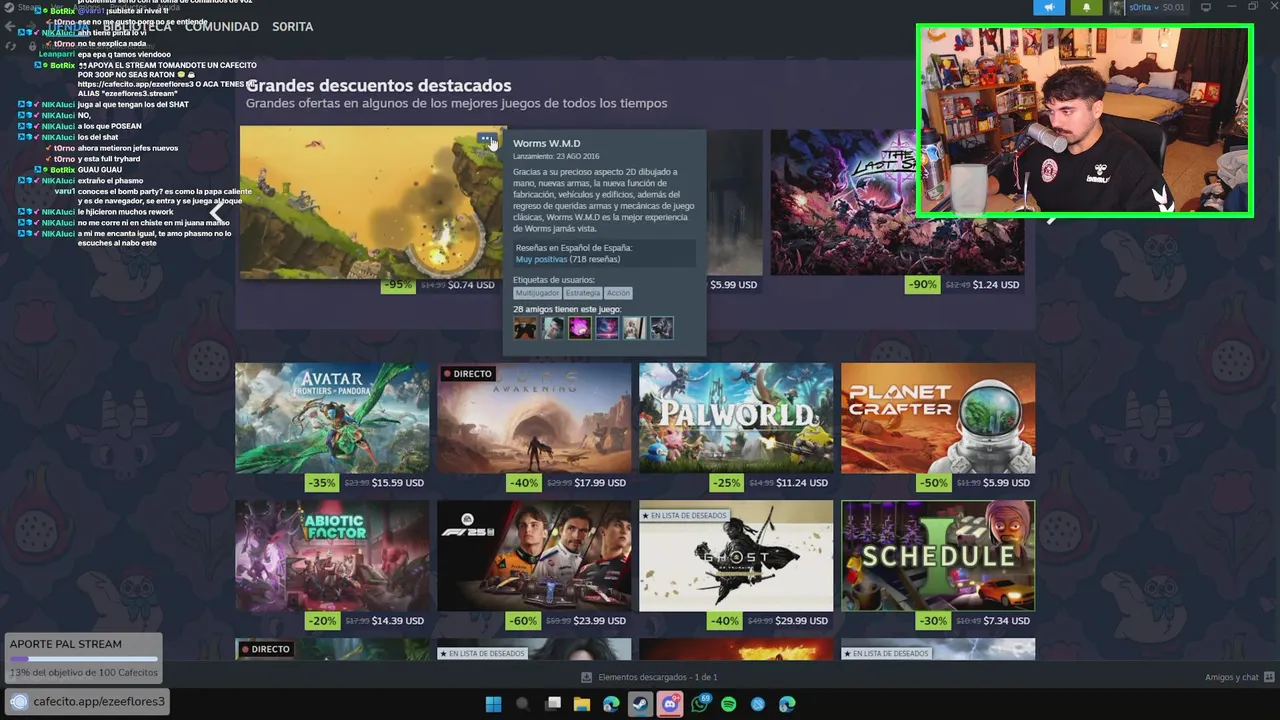1280x720 pixels.
Task: Click F1 25 -60% $23.99 USD price
Action: [569, 621]
